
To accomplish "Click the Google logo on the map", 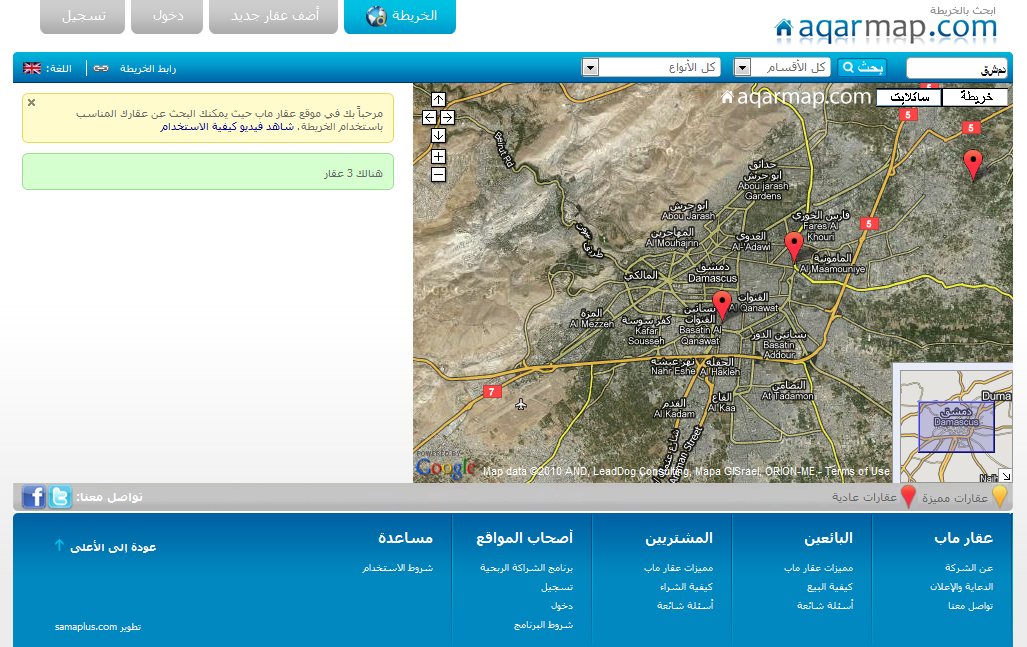I will (x=445, y=467).
